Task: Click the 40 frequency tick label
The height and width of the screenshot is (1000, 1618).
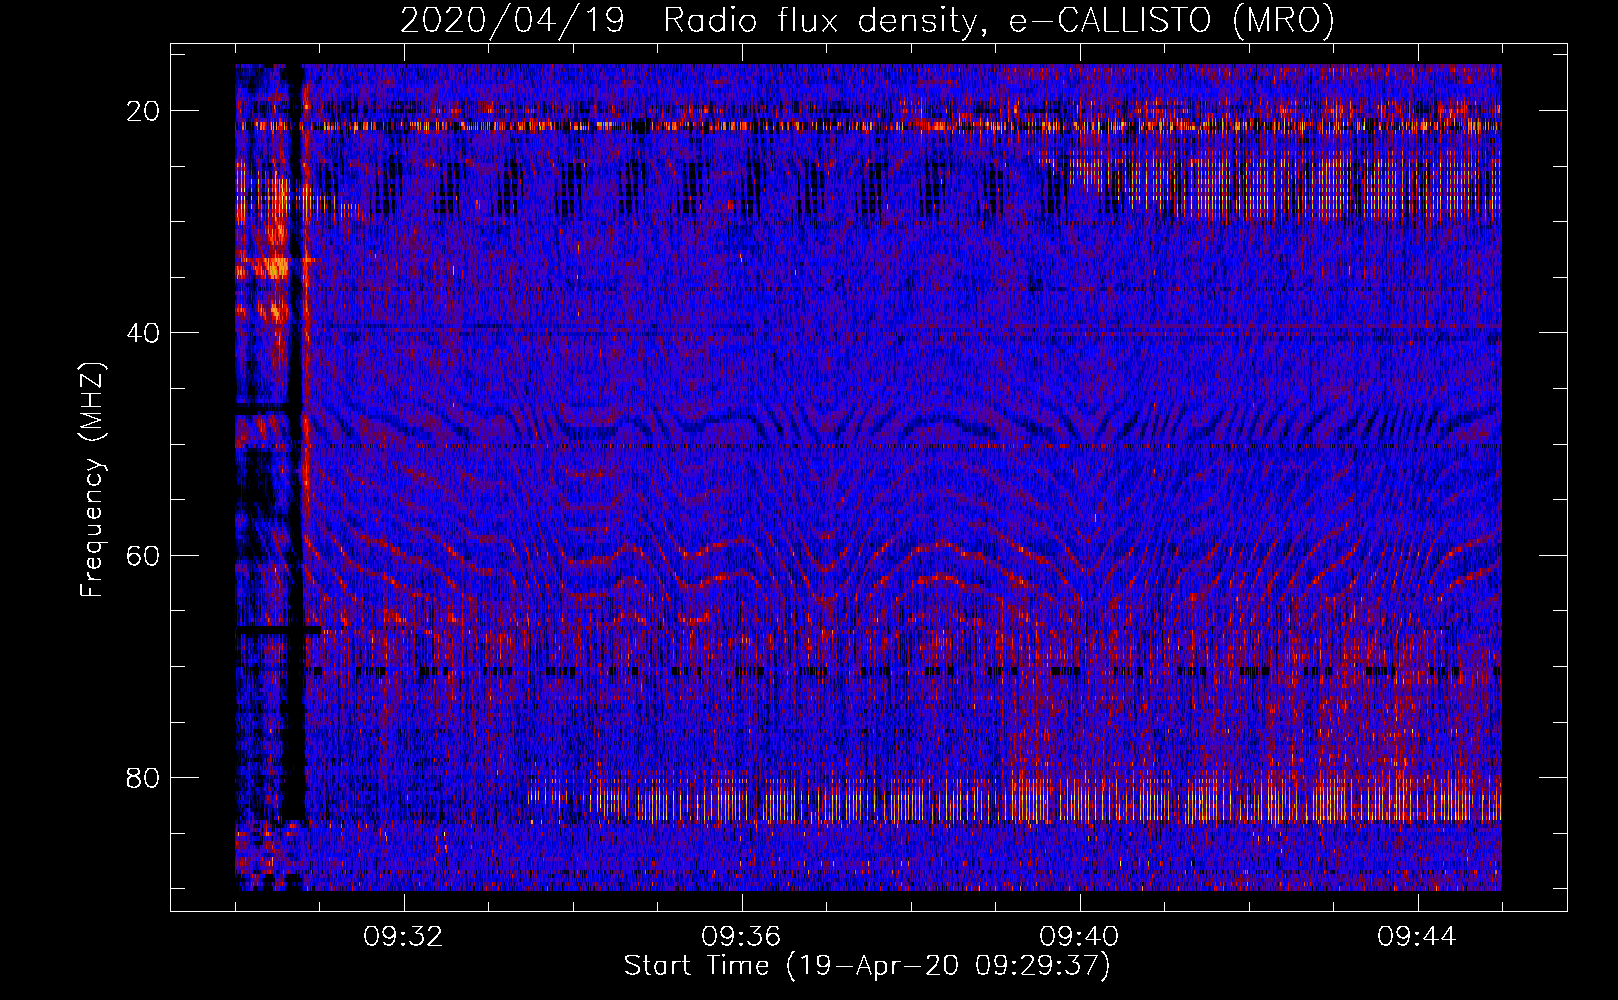Action: [143, 333]
